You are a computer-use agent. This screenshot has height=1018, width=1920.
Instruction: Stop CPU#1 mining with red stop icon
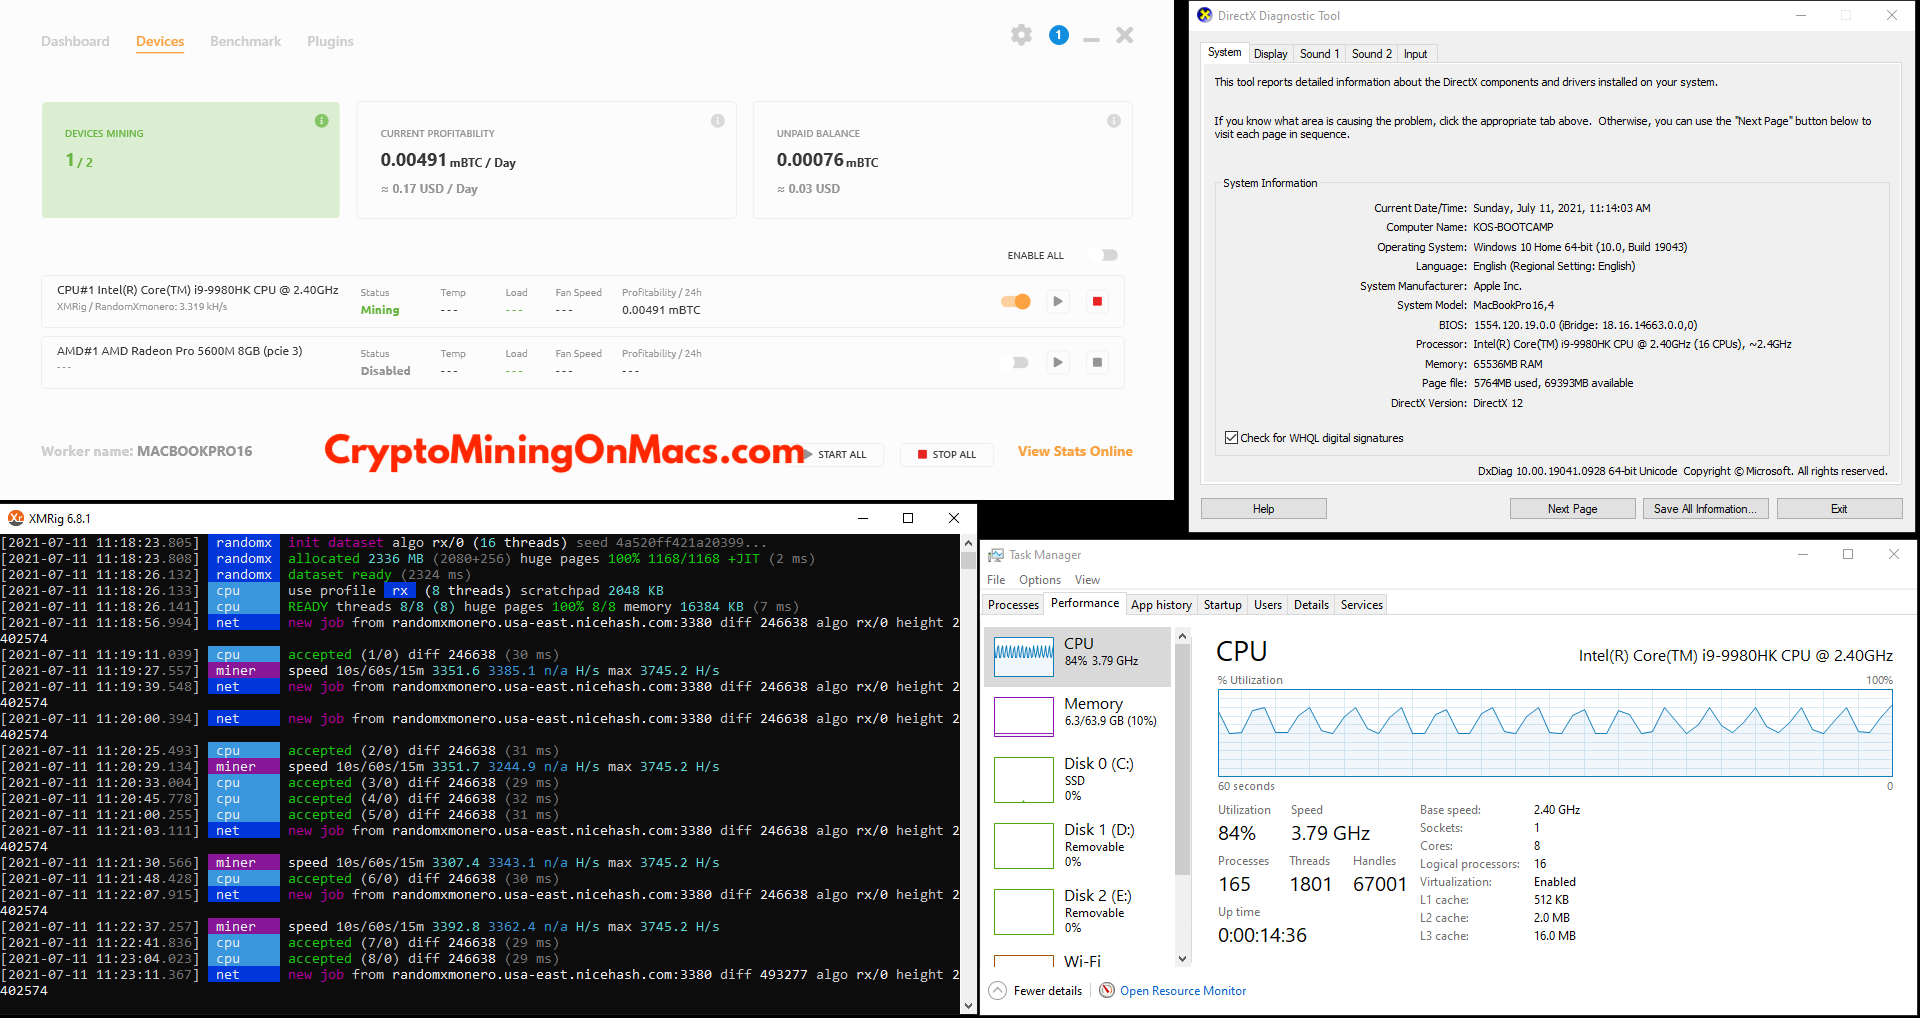click(x=1097, y=301)
